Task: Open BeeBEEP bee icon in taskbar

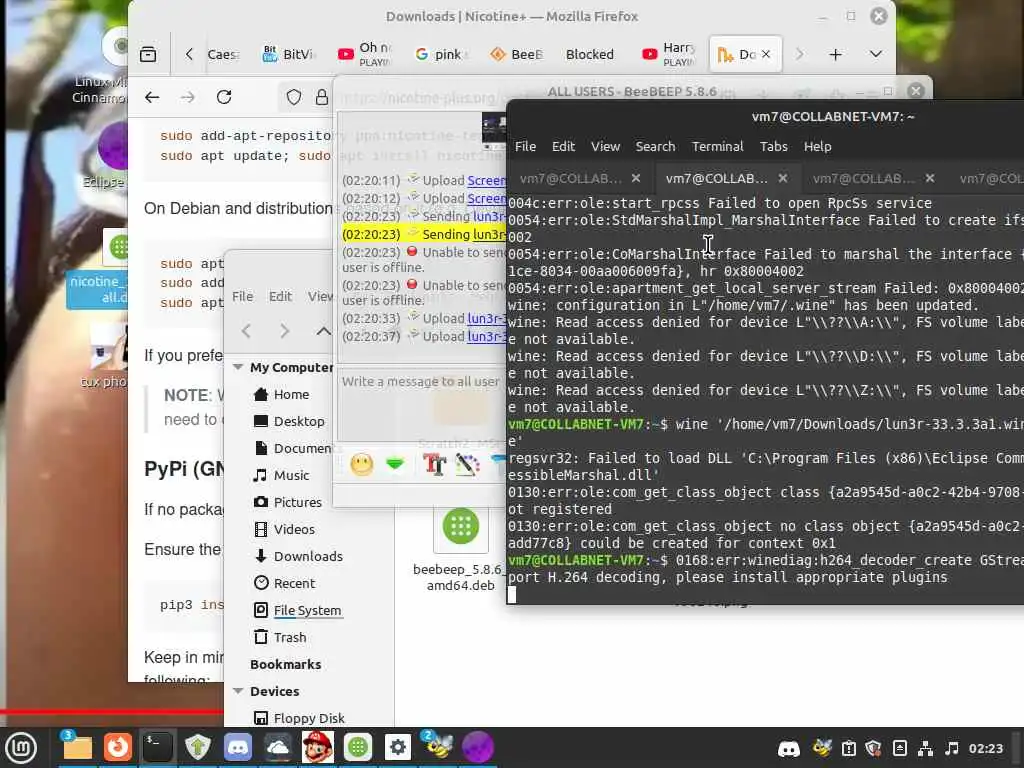Action: point(438,747)
